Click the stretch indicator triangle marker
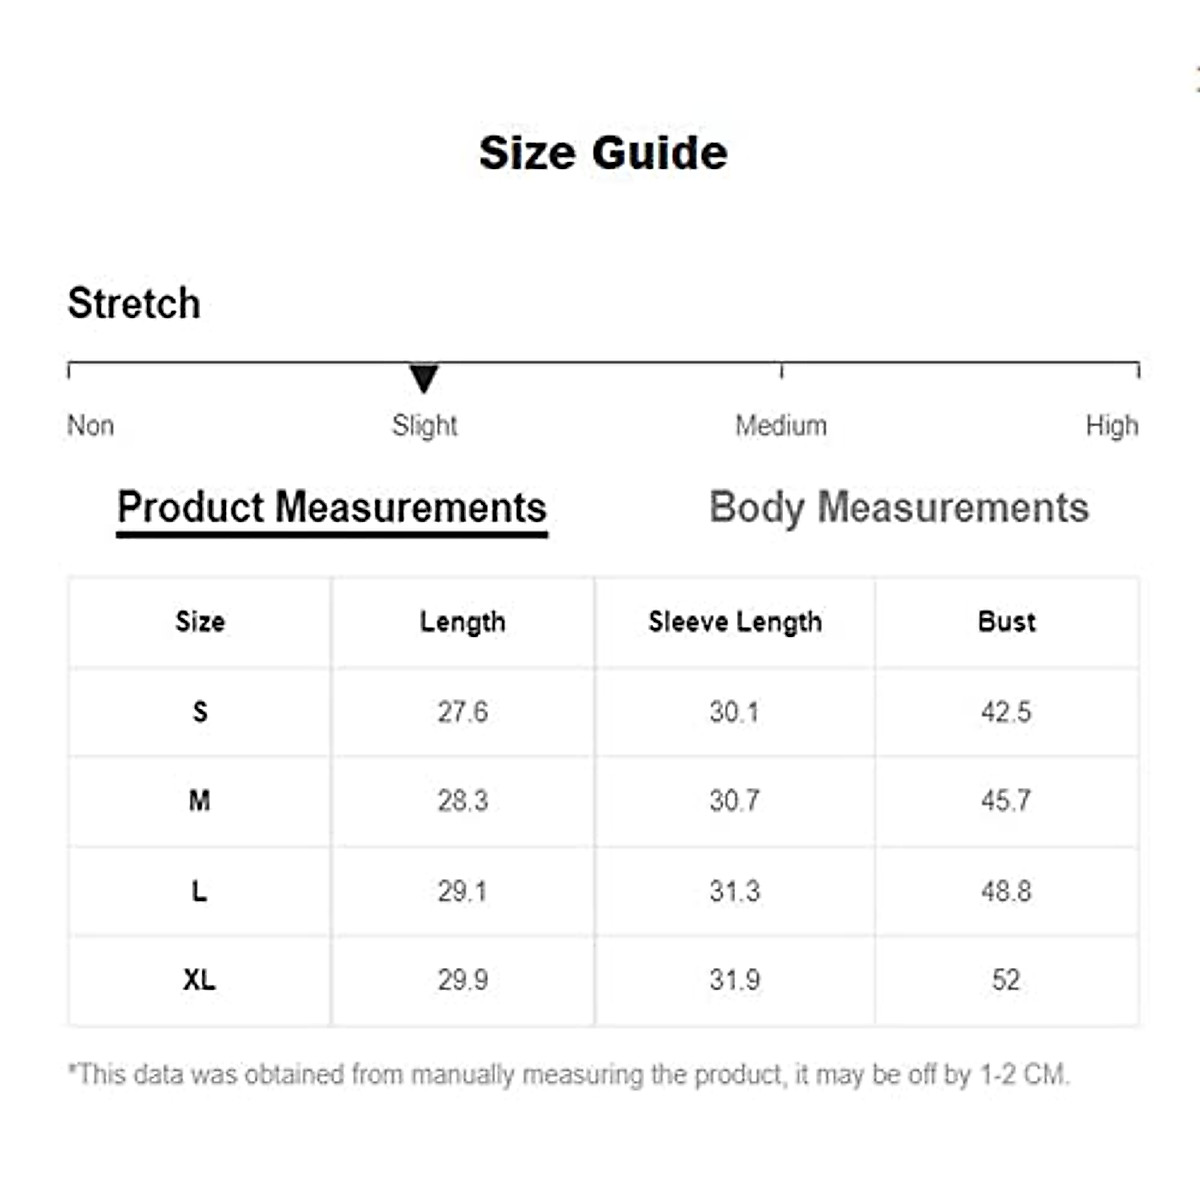This screenshot has height=1200, width=1200. [x=424, y=379]
